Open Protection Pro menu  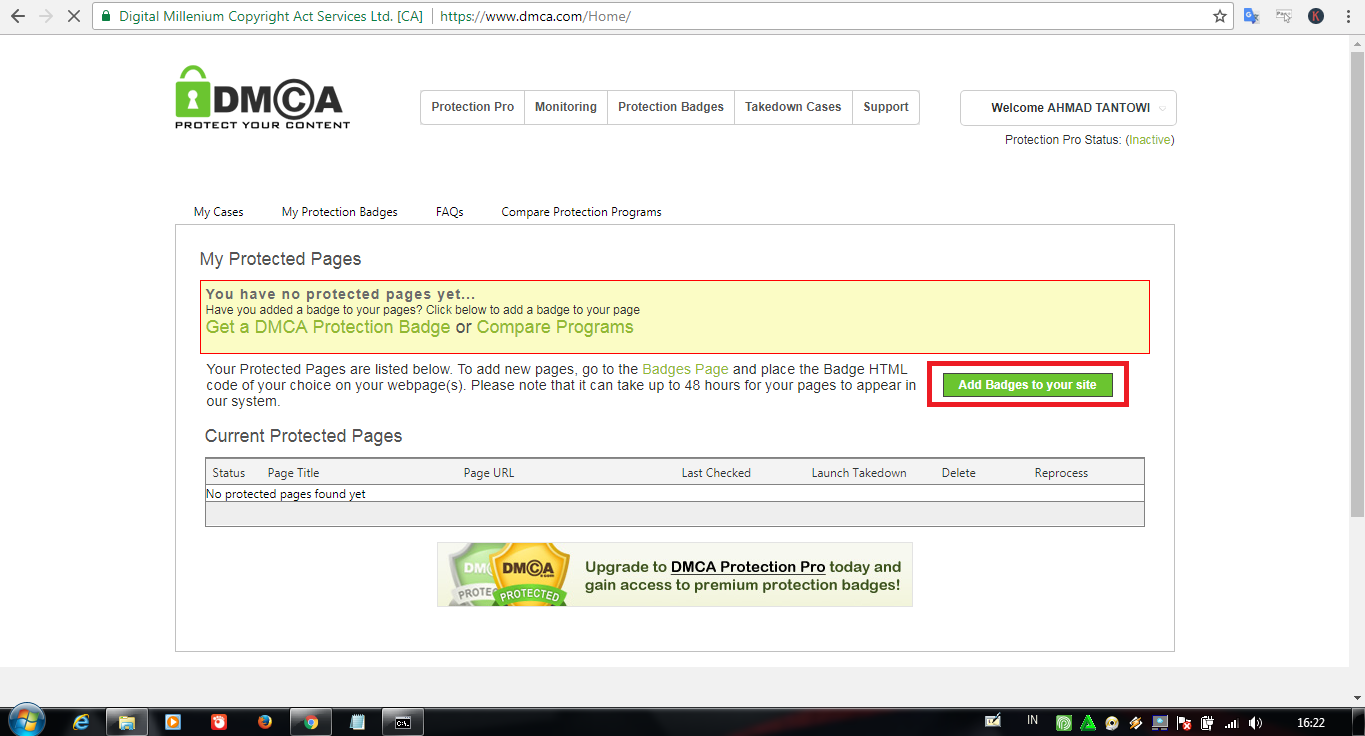473,107
